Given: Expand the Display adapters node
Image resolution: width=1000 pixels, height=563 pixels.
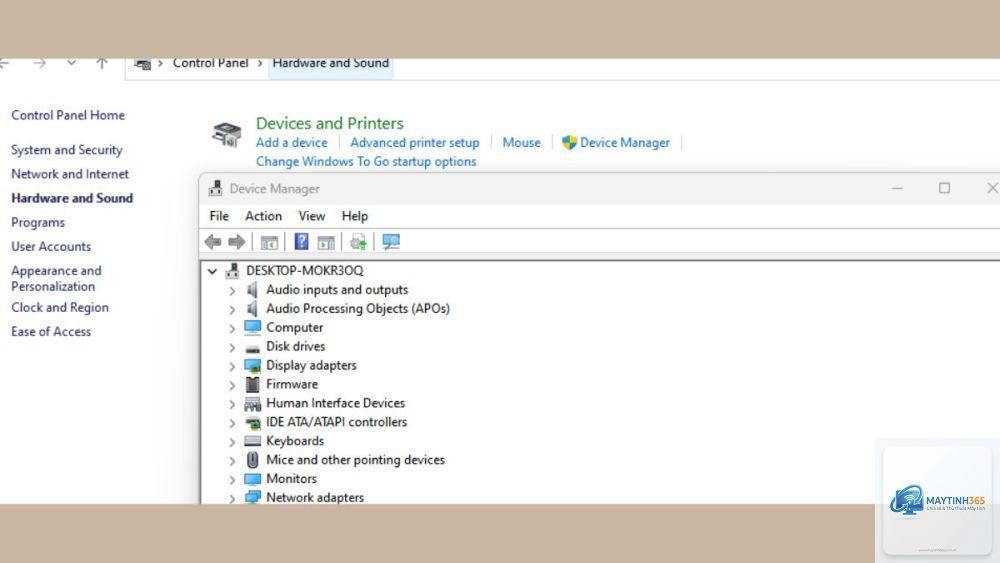Looking at the screenshot, I should pos(232,367).
